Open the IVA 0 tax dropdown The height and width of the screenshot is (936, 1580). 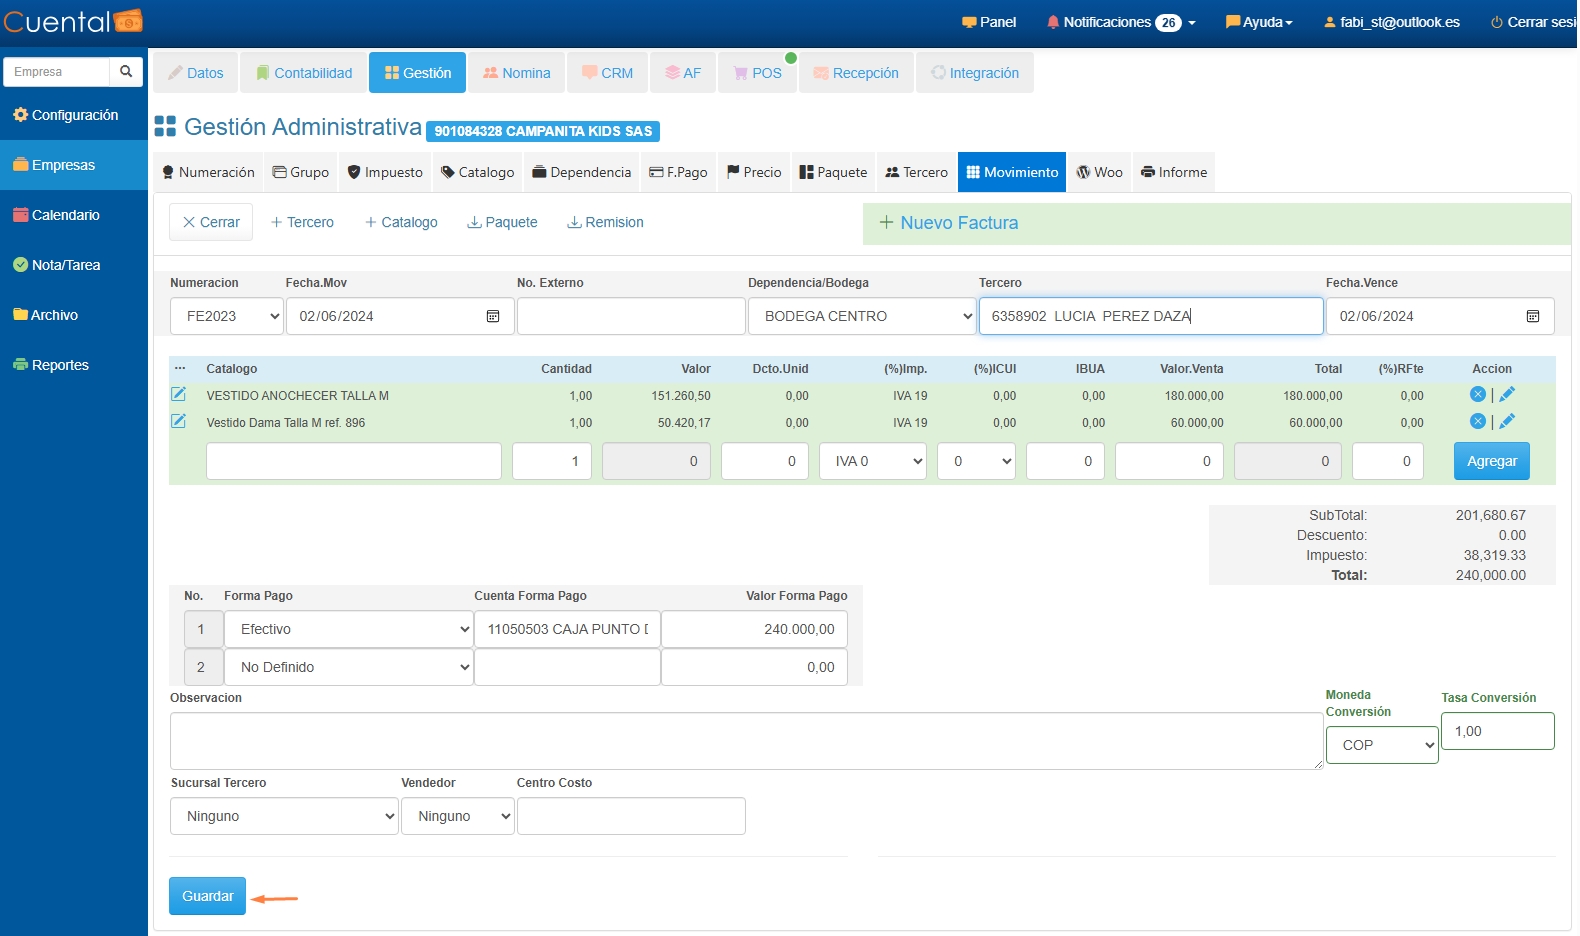point(873,461)
